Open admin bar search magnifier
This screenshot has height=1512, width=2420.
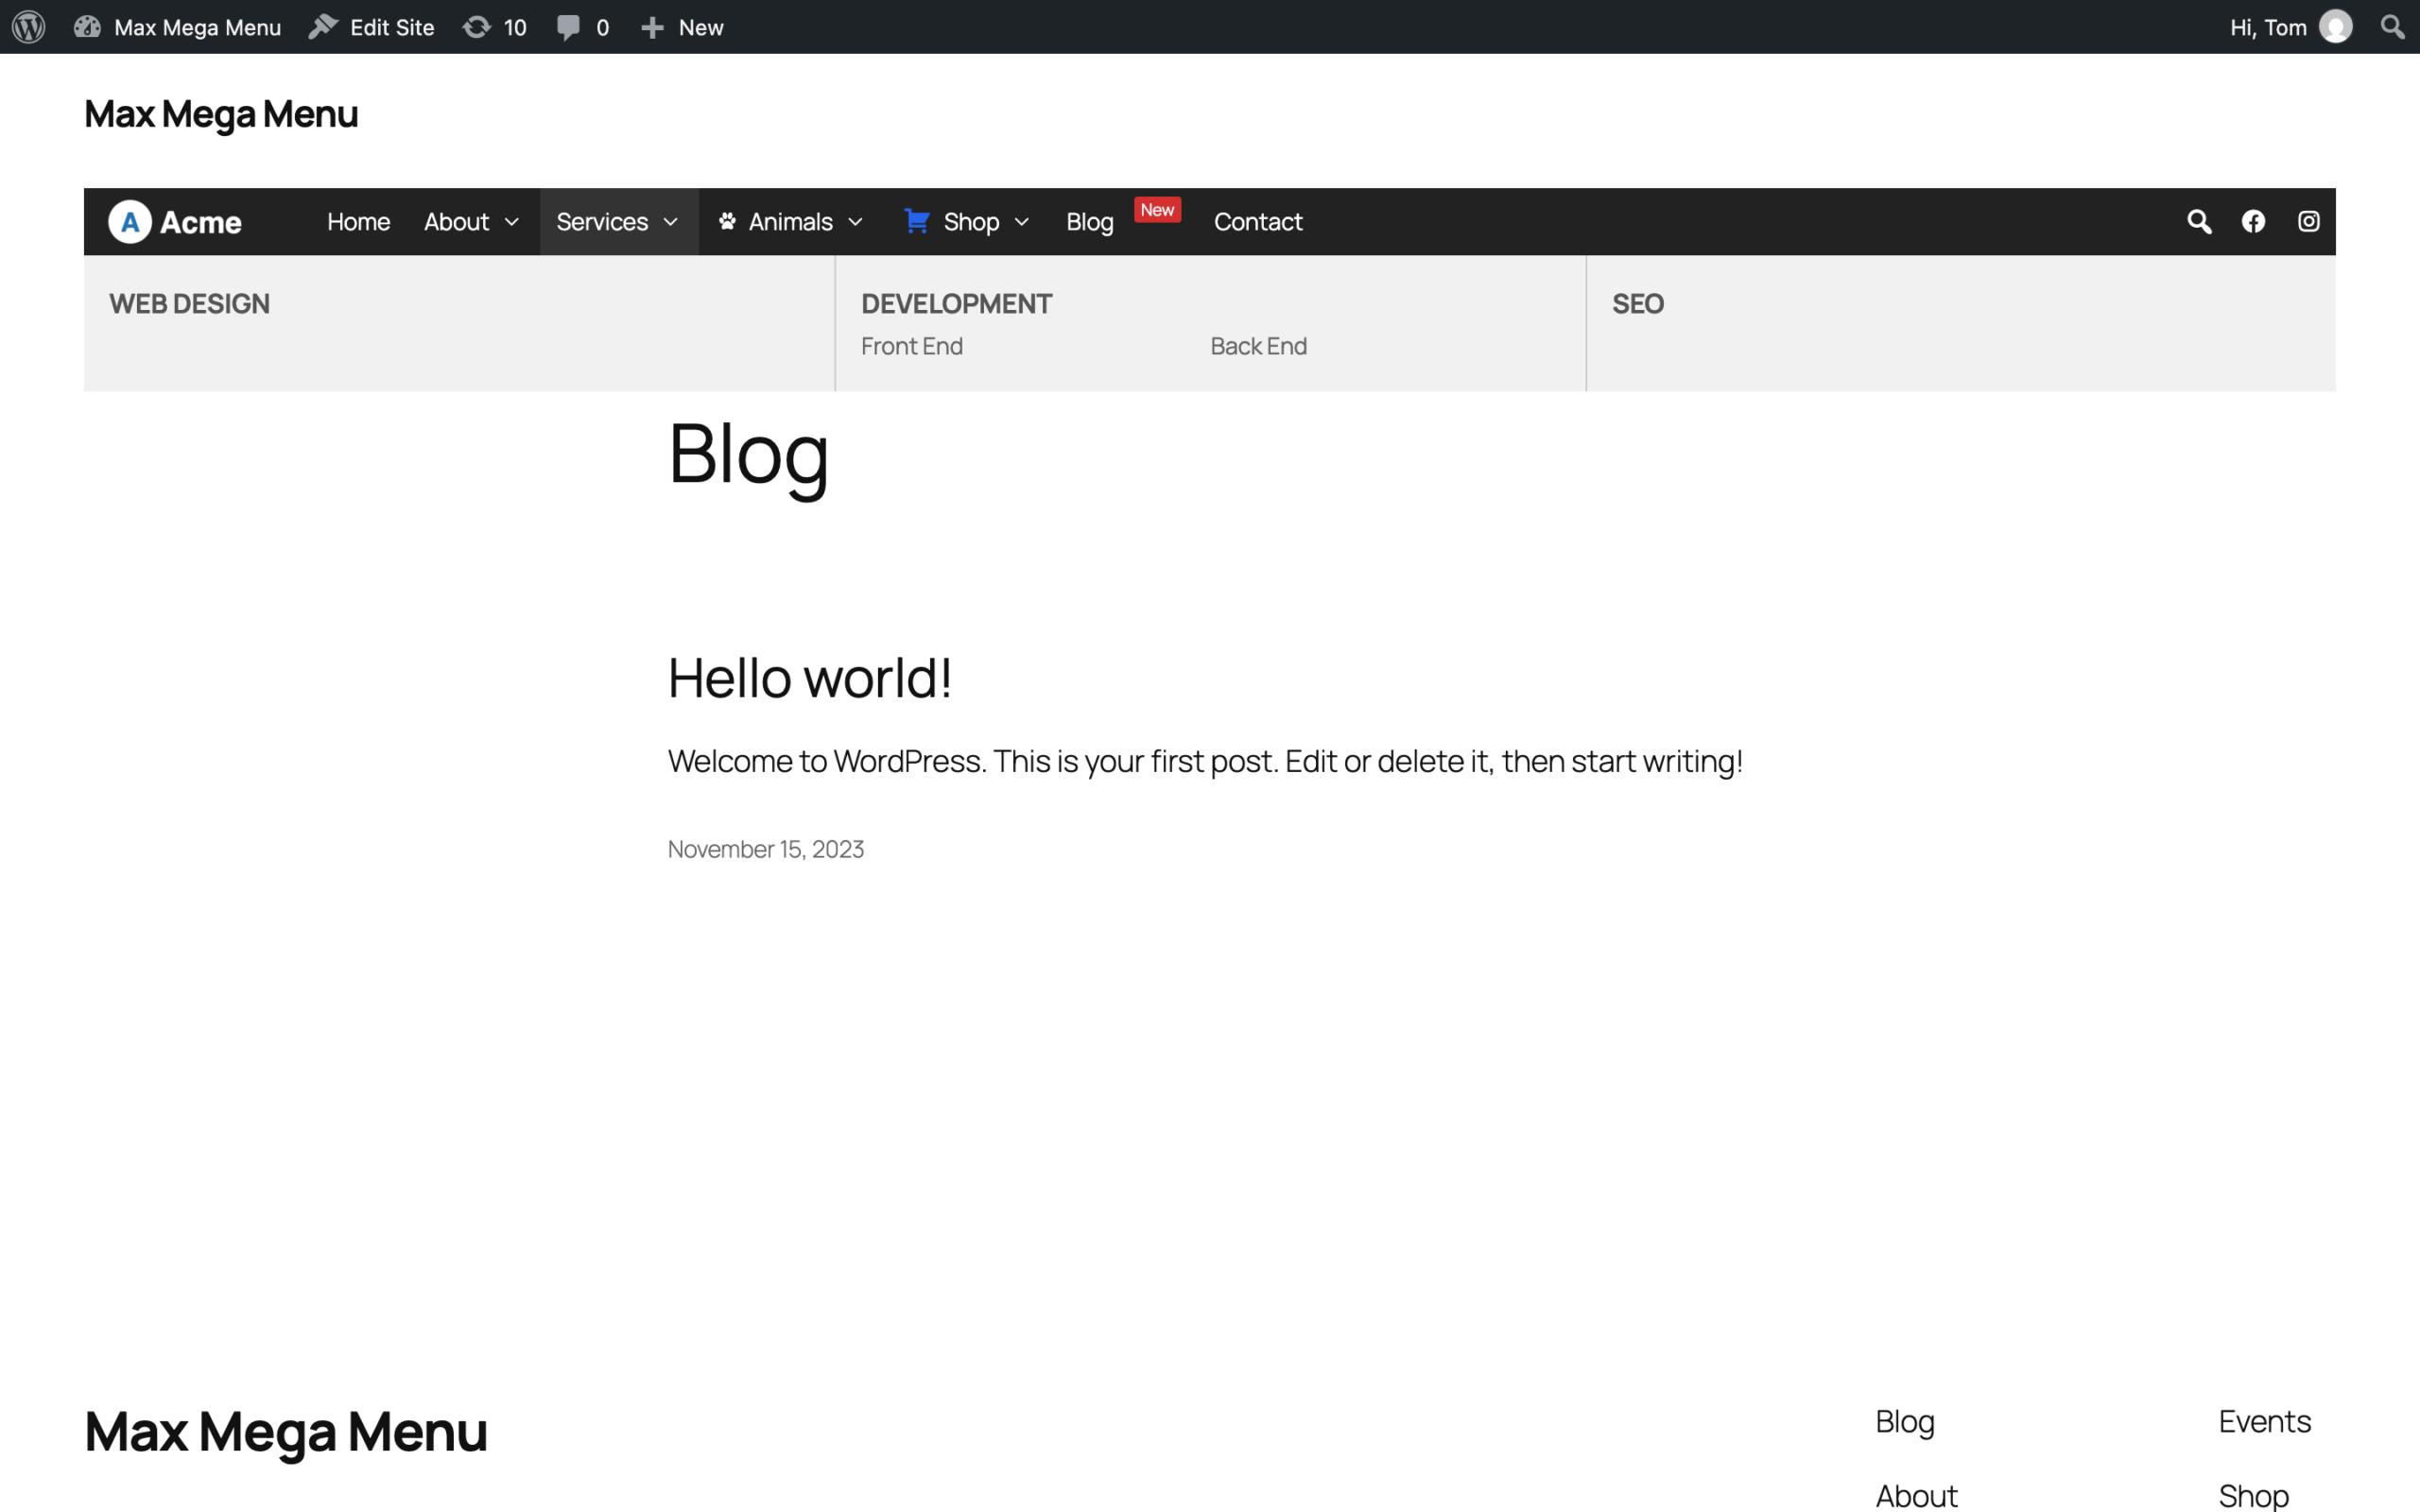[x=2392, y=27]
